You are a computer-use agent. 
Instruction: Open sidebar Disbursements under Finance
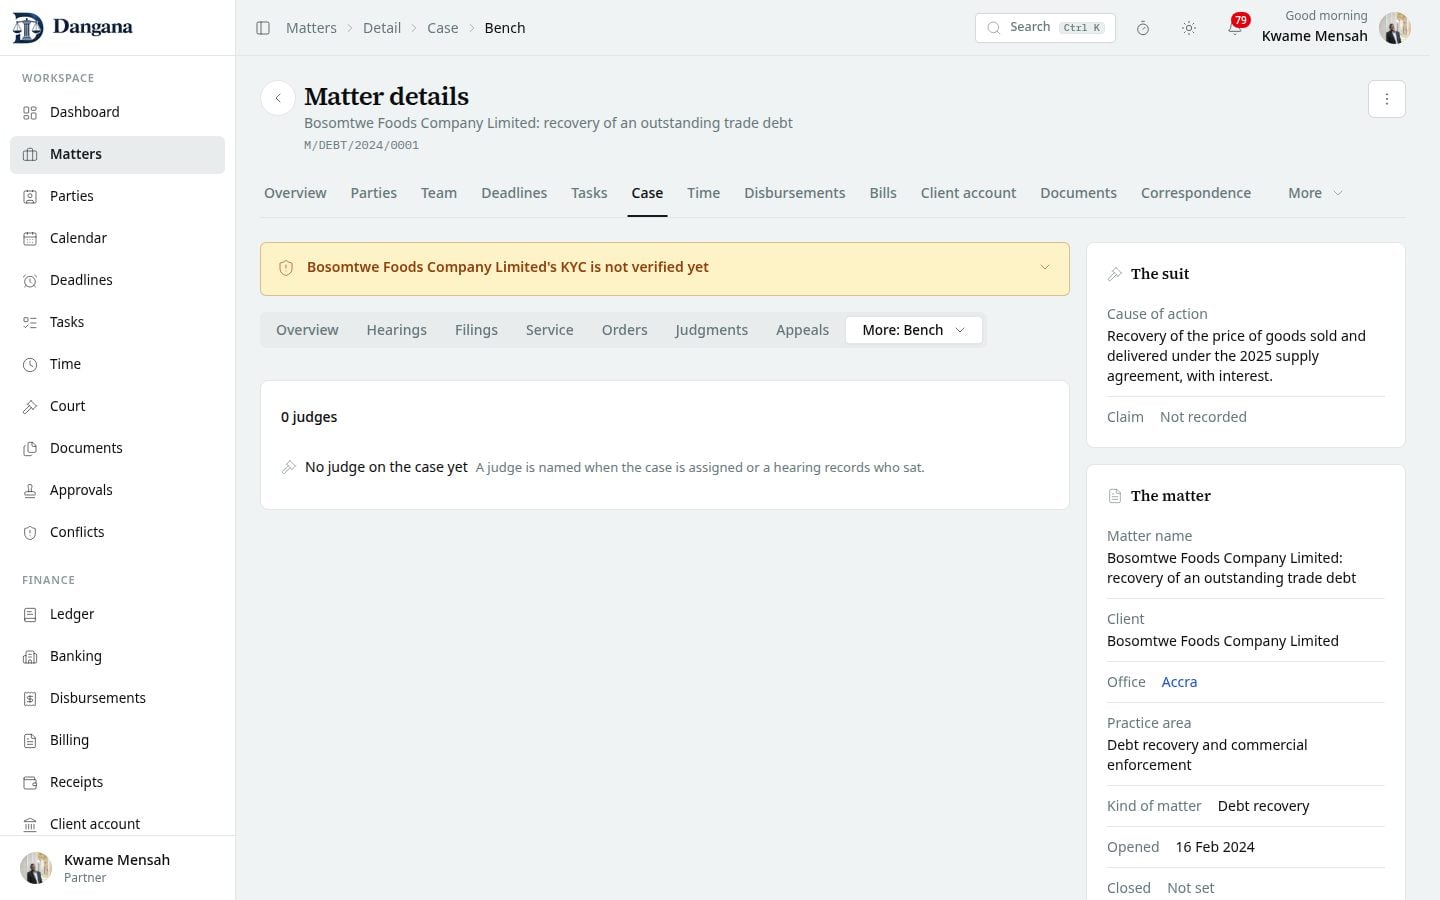coord(117,698)
